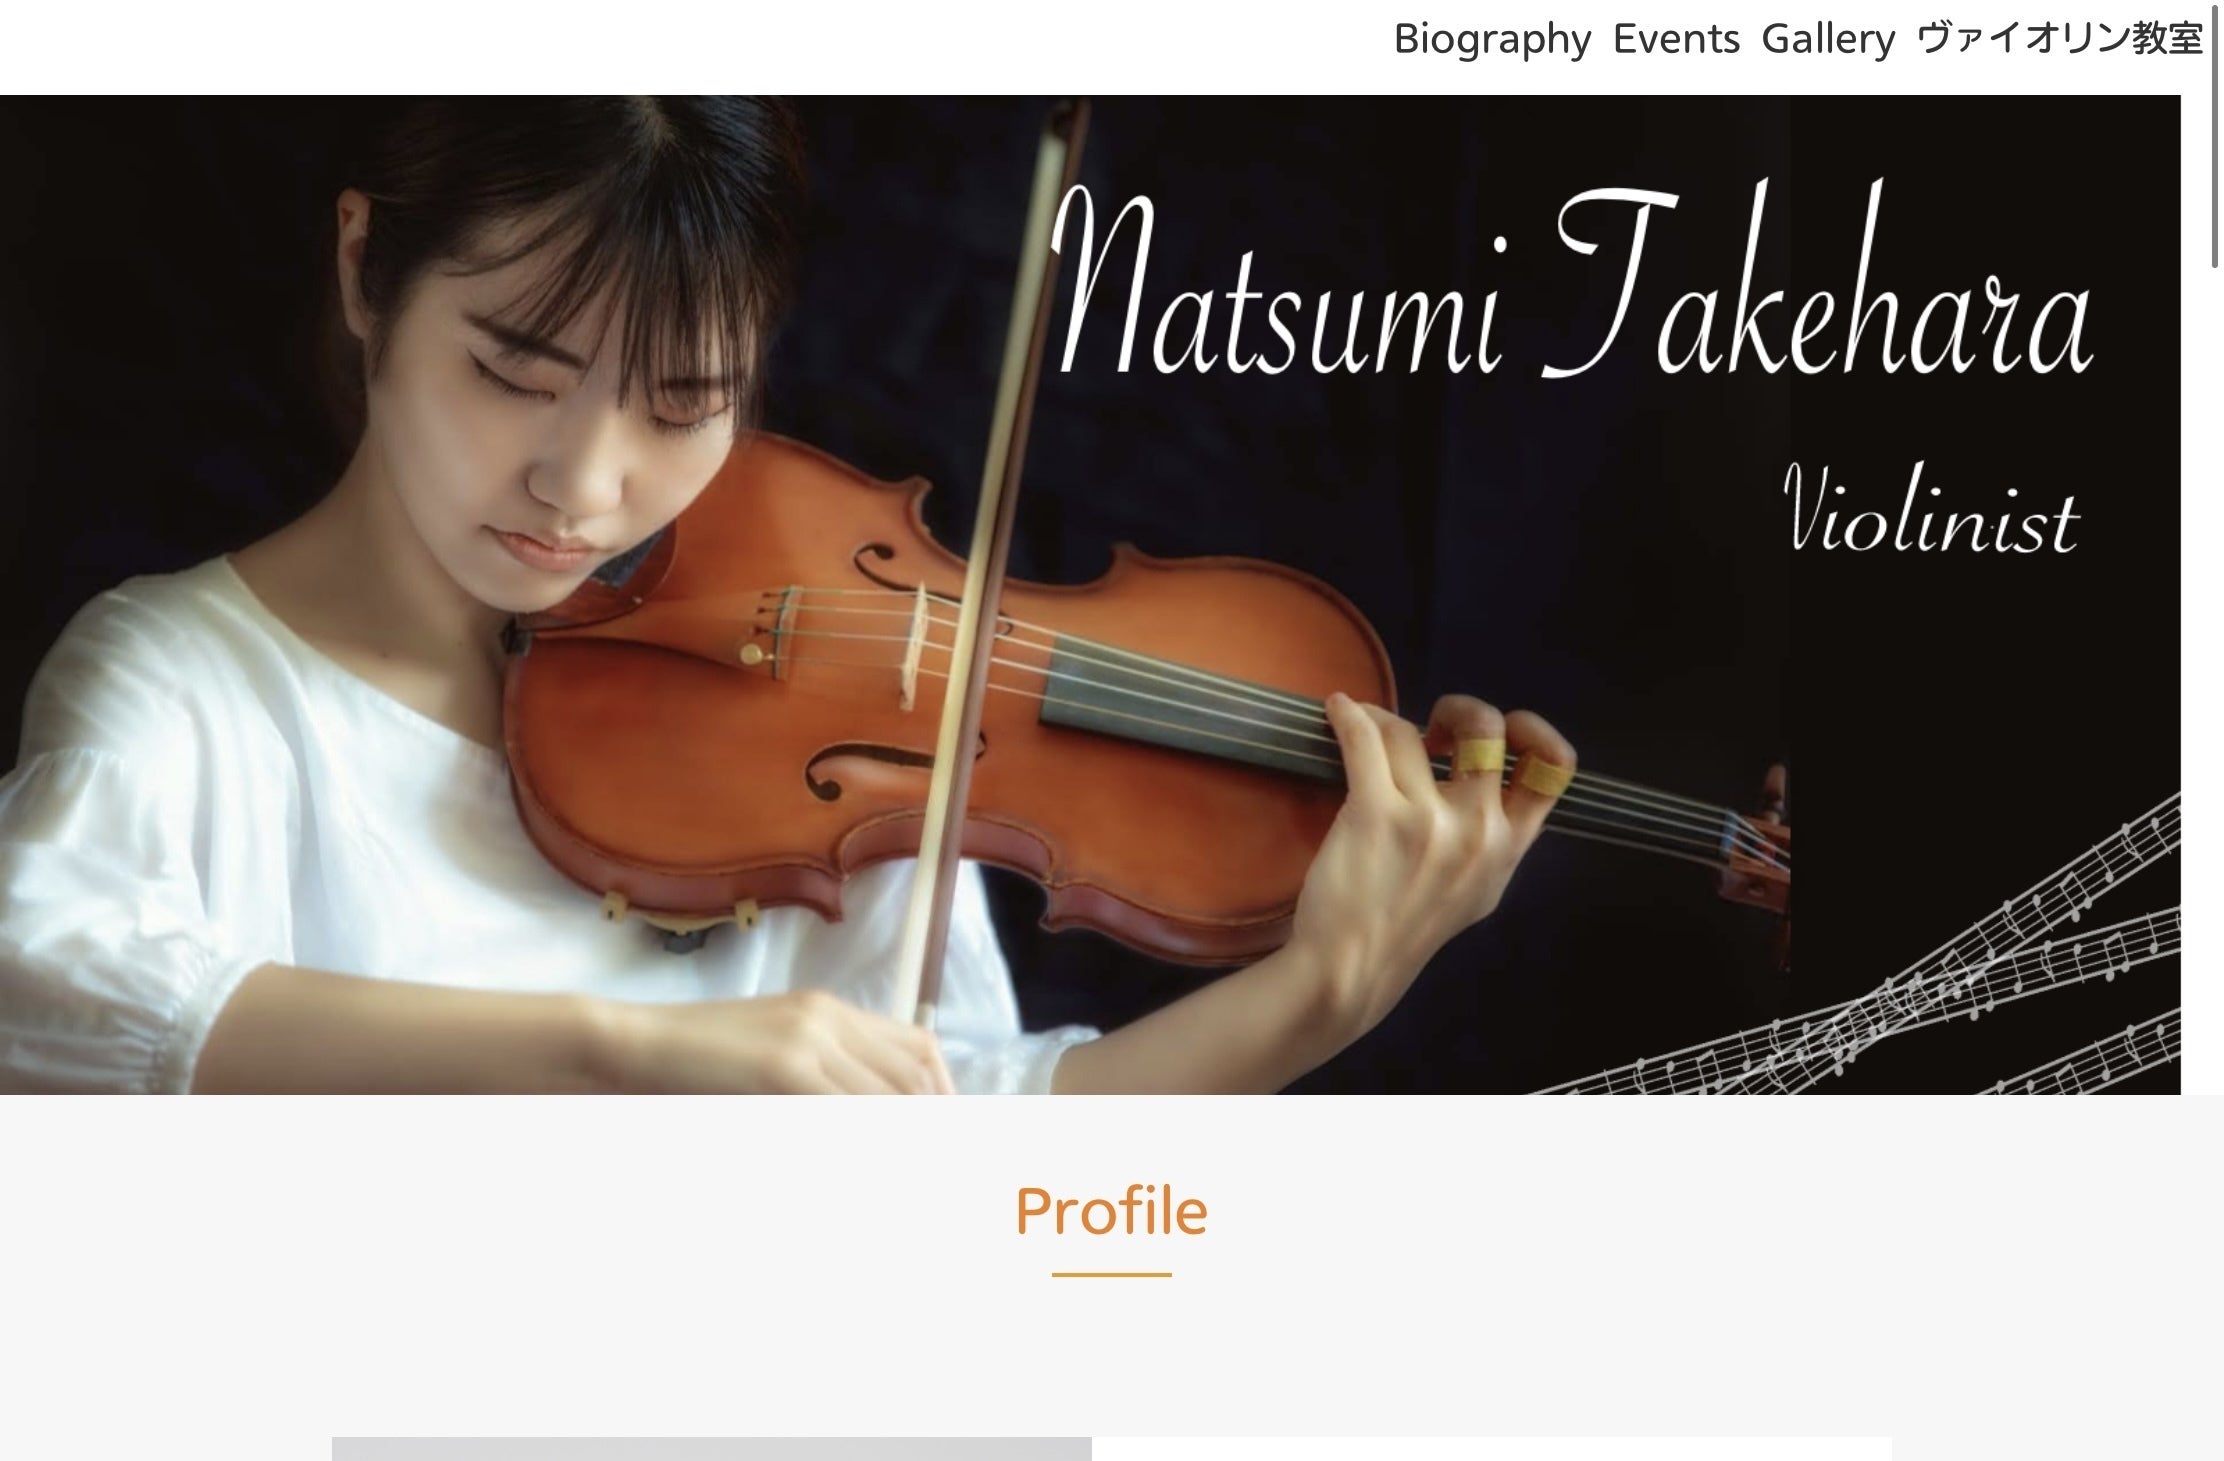Click the violin bow in the photo

pos(985,560)
